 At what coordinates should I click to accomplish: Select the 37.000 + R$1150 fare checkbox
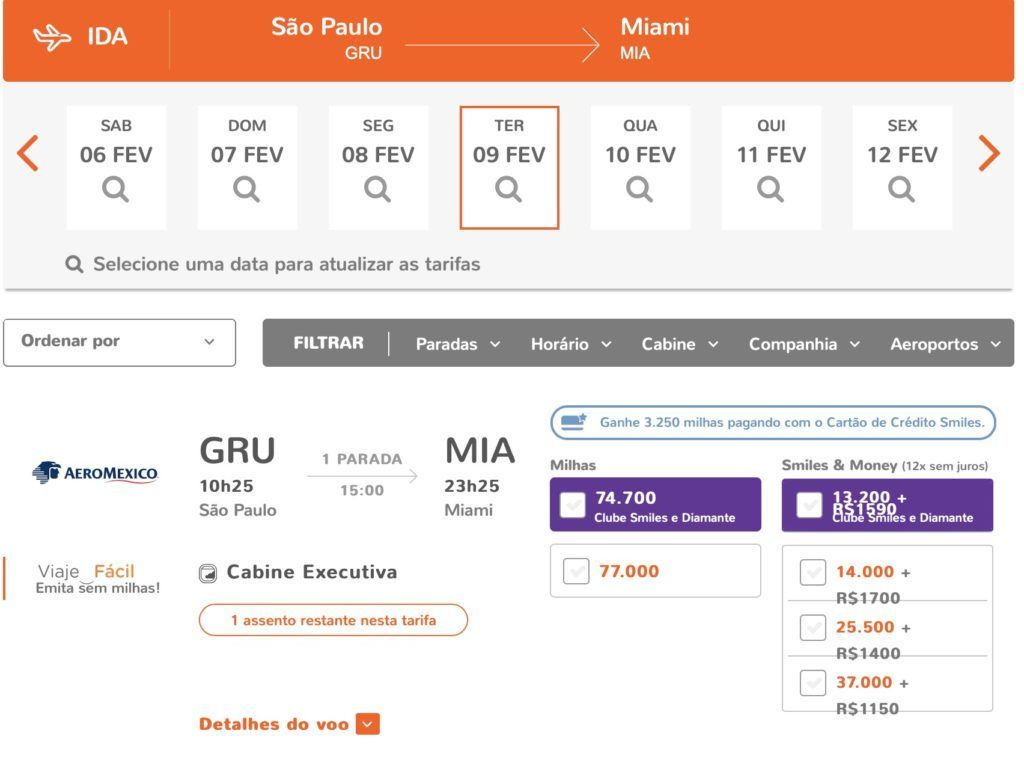tap(812, 683)
